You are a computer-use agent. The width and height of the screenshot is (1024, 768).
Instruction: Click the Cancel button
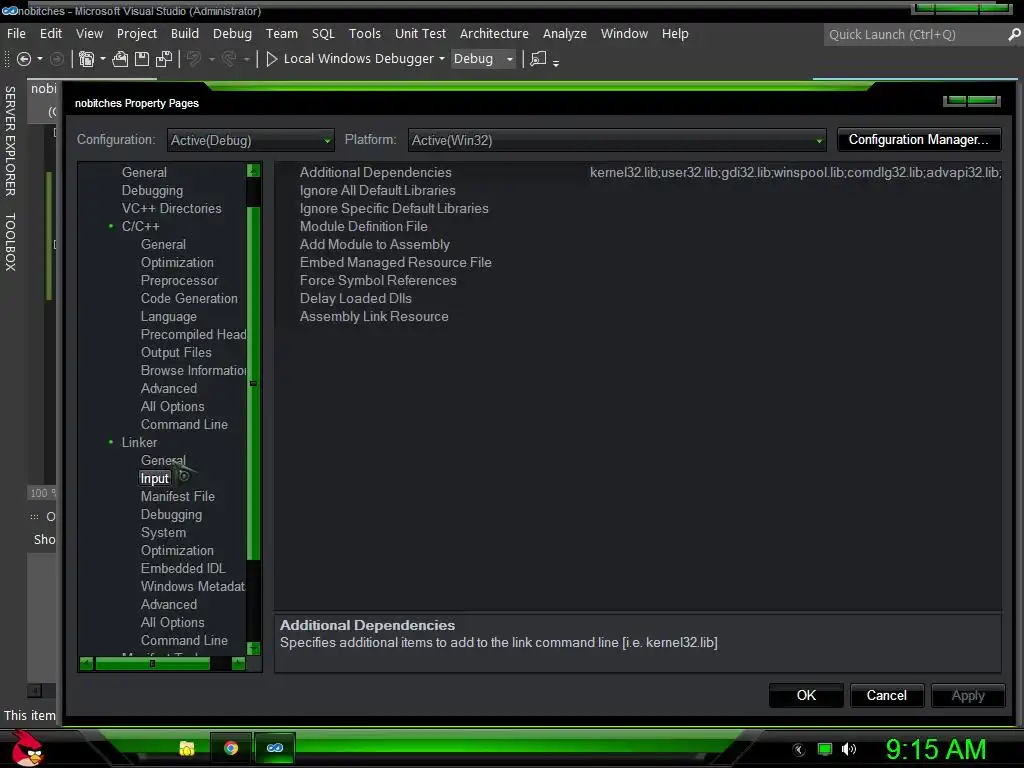[x=886, y=696]
